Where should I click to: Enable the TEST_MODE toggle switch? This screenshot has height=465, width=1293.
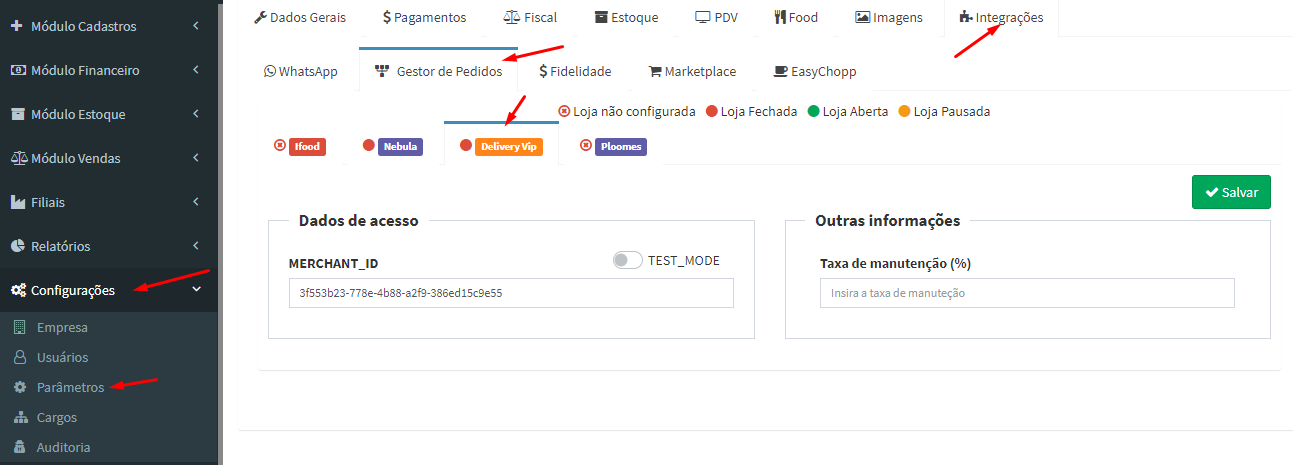627,260
